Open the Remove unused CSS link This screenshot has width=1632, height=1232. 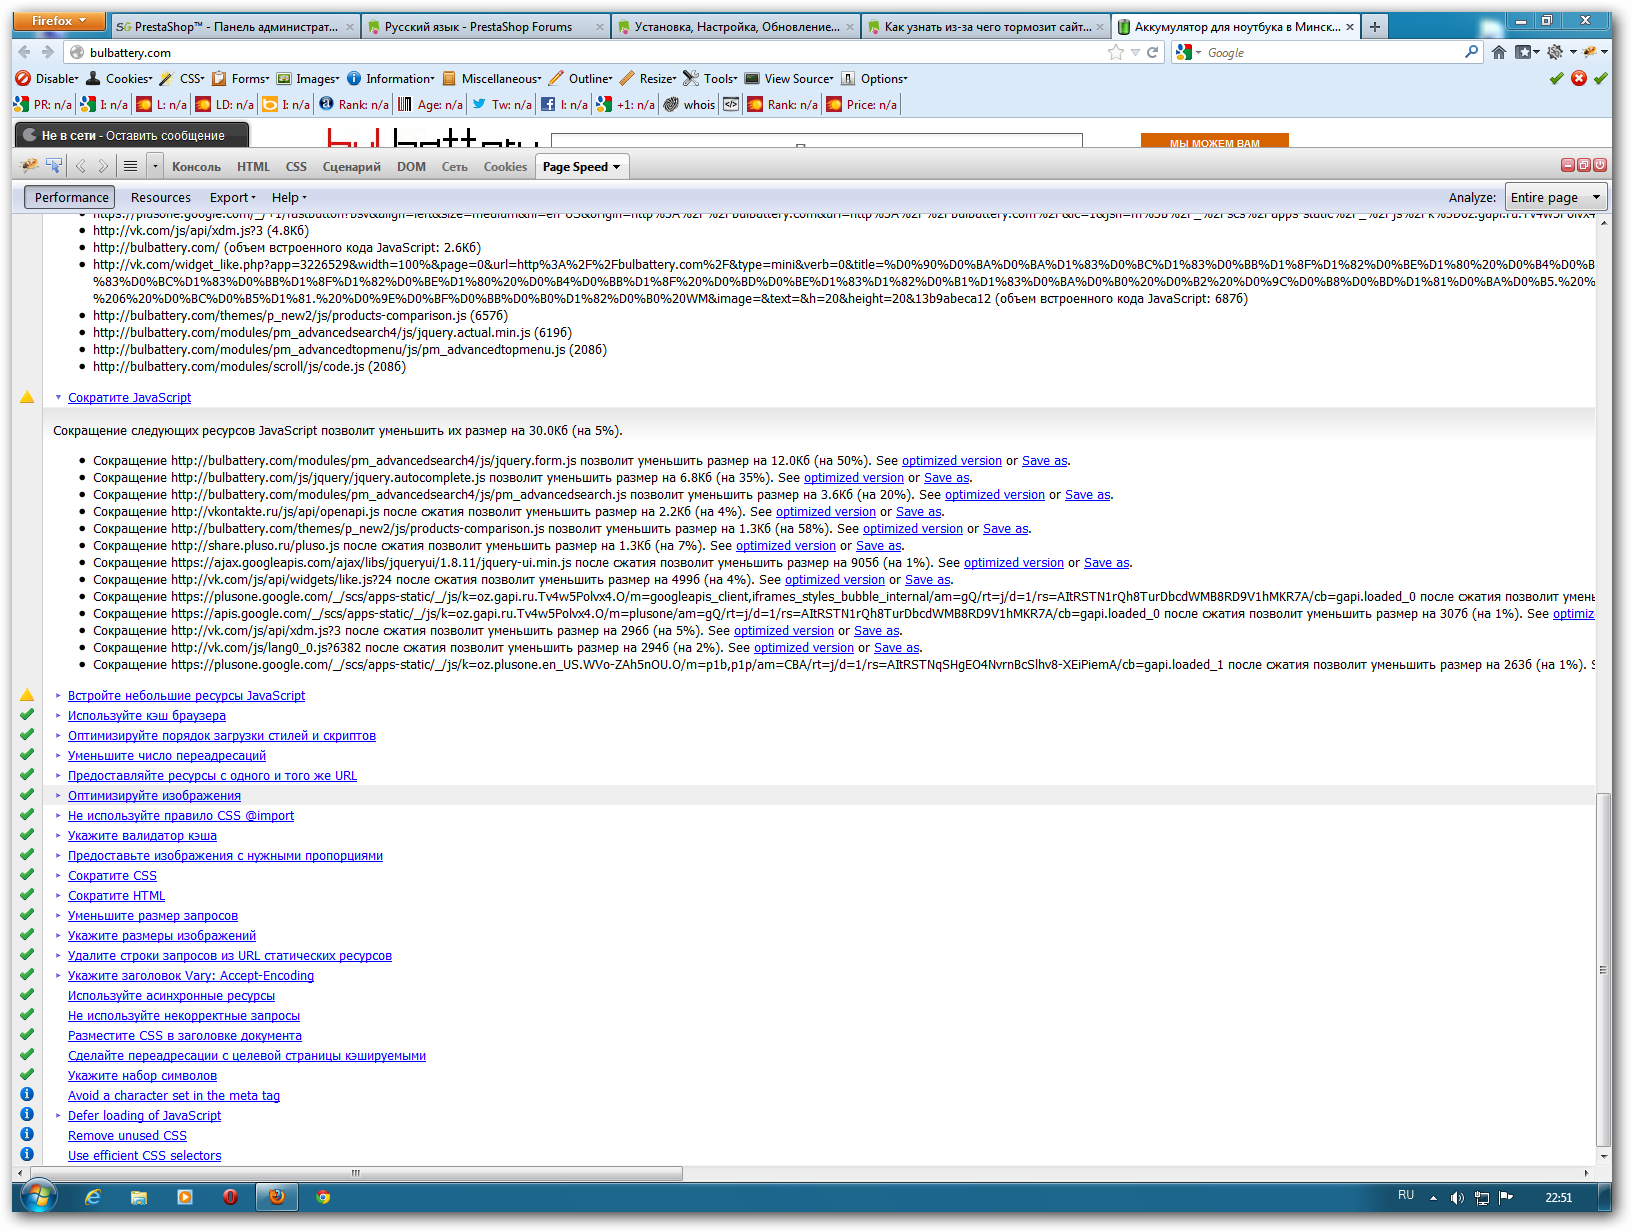coord(127,1135)
